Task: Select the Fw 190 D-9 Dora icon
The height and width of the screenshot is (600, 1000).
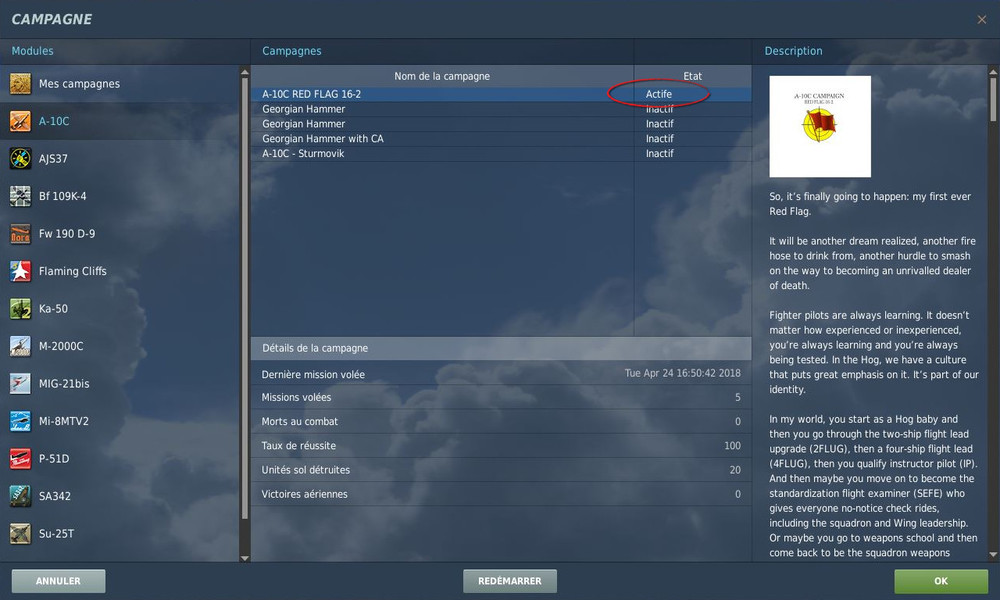Action: (x=20, y=234)
